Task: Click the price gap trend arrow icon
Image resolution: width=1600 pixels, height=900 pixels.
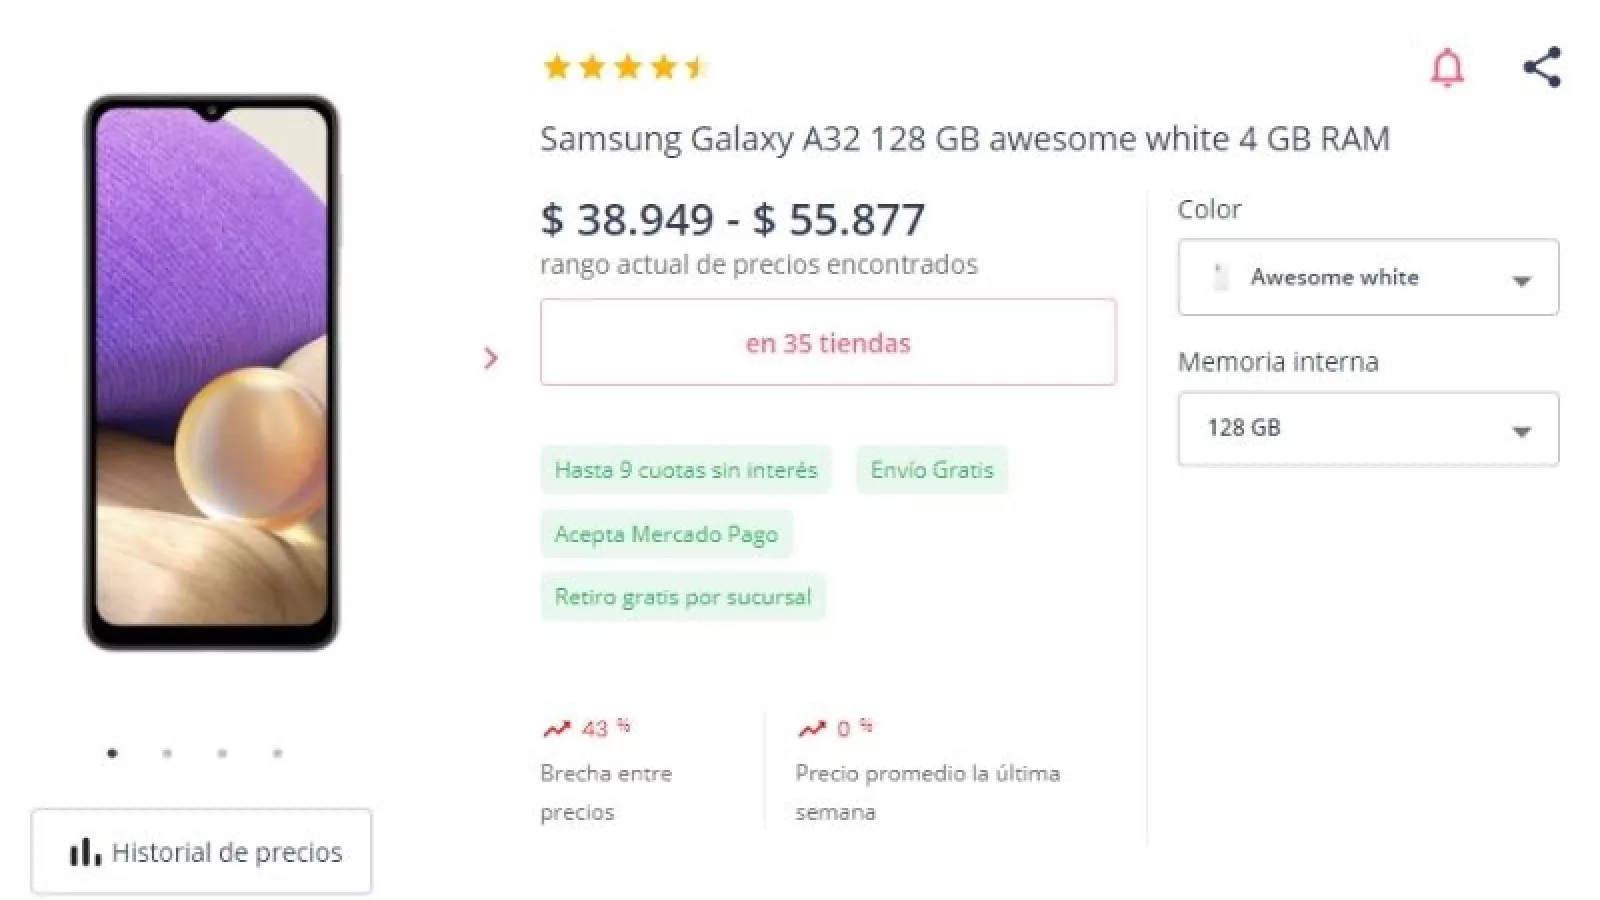Action: coord(556,729)
